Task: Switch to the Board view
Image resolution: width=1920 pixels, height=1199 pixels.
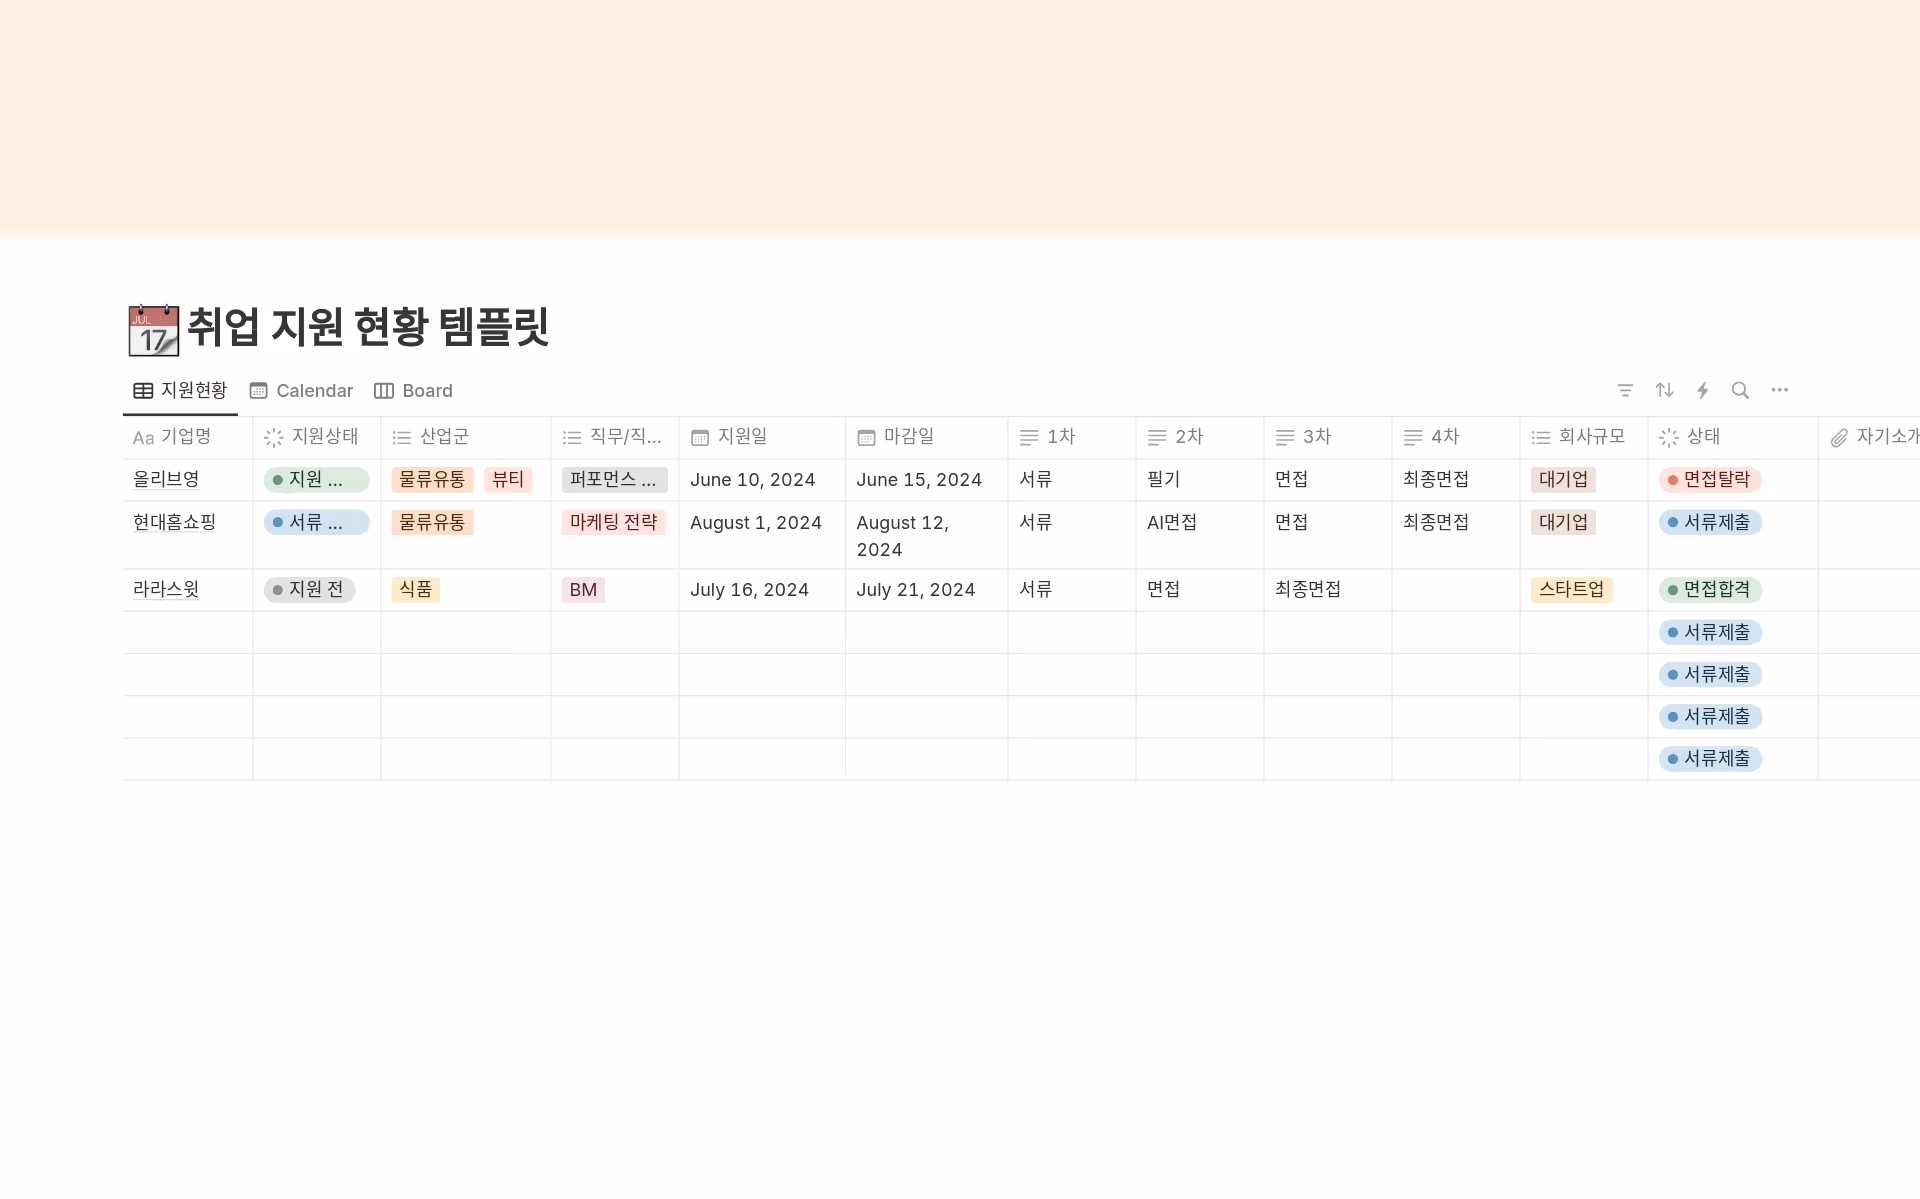Action: click(426, 391)
